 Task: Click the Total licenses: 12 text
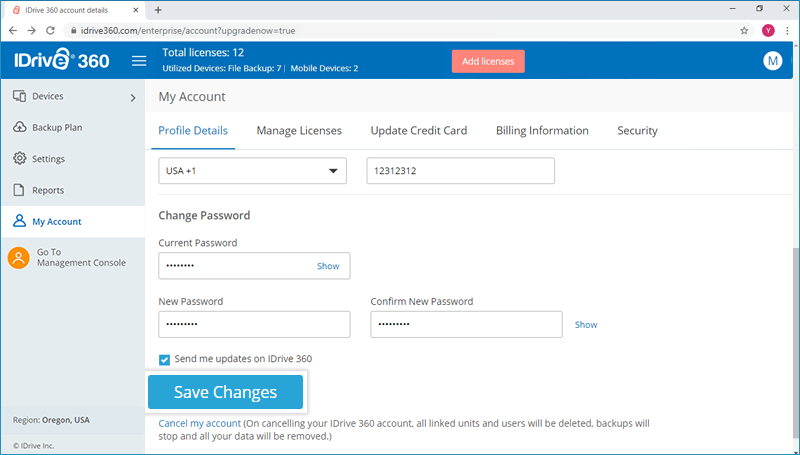(x=203, y=53)
